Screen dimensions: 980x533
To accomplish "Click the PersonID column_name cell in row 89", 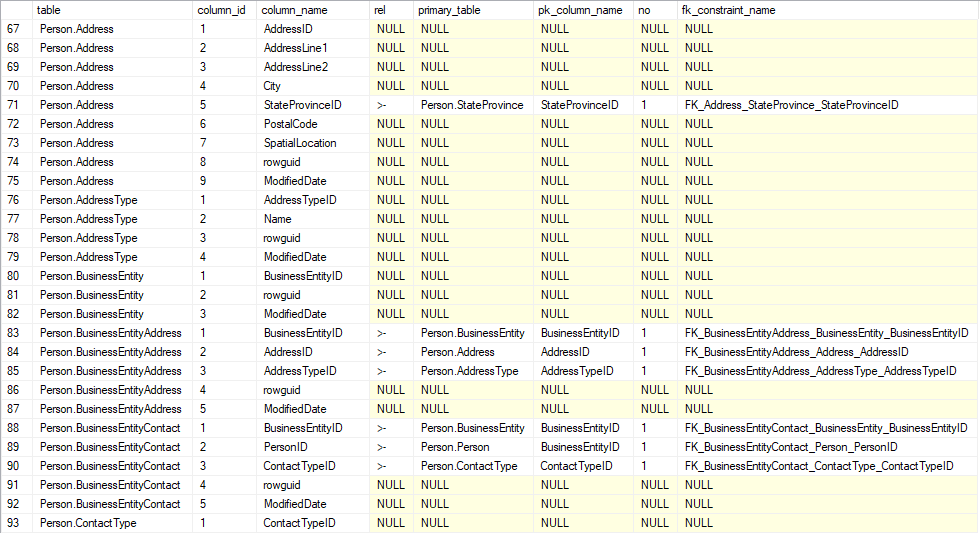I will tap(285, 447).
